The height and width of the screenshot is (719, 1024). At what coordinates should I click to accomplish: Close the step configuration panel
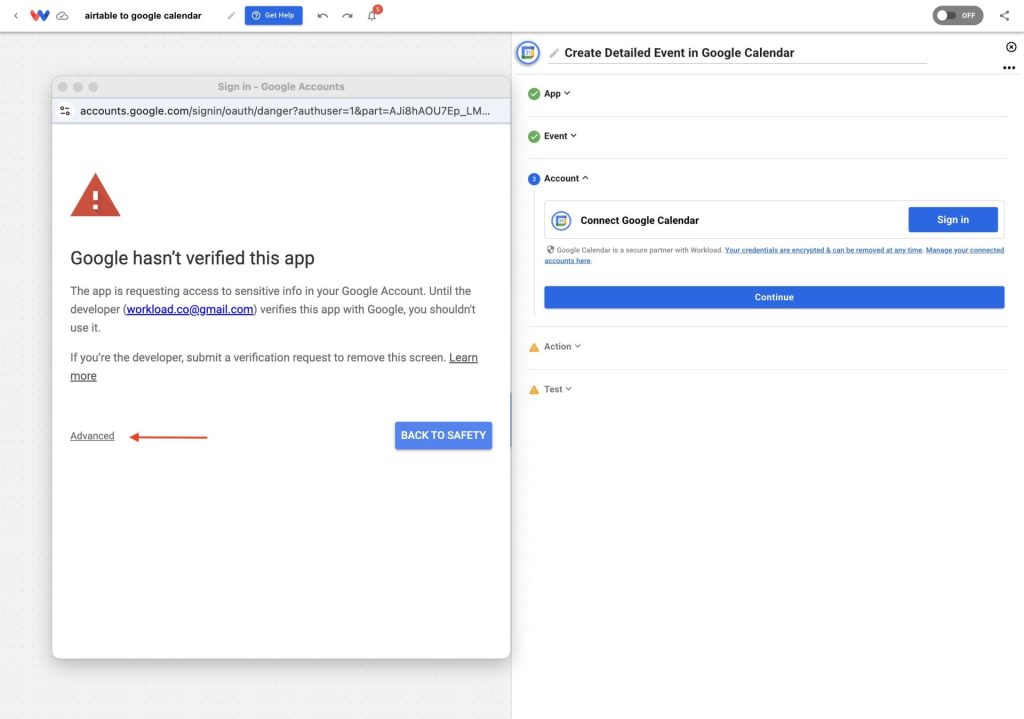(1011, 47)
